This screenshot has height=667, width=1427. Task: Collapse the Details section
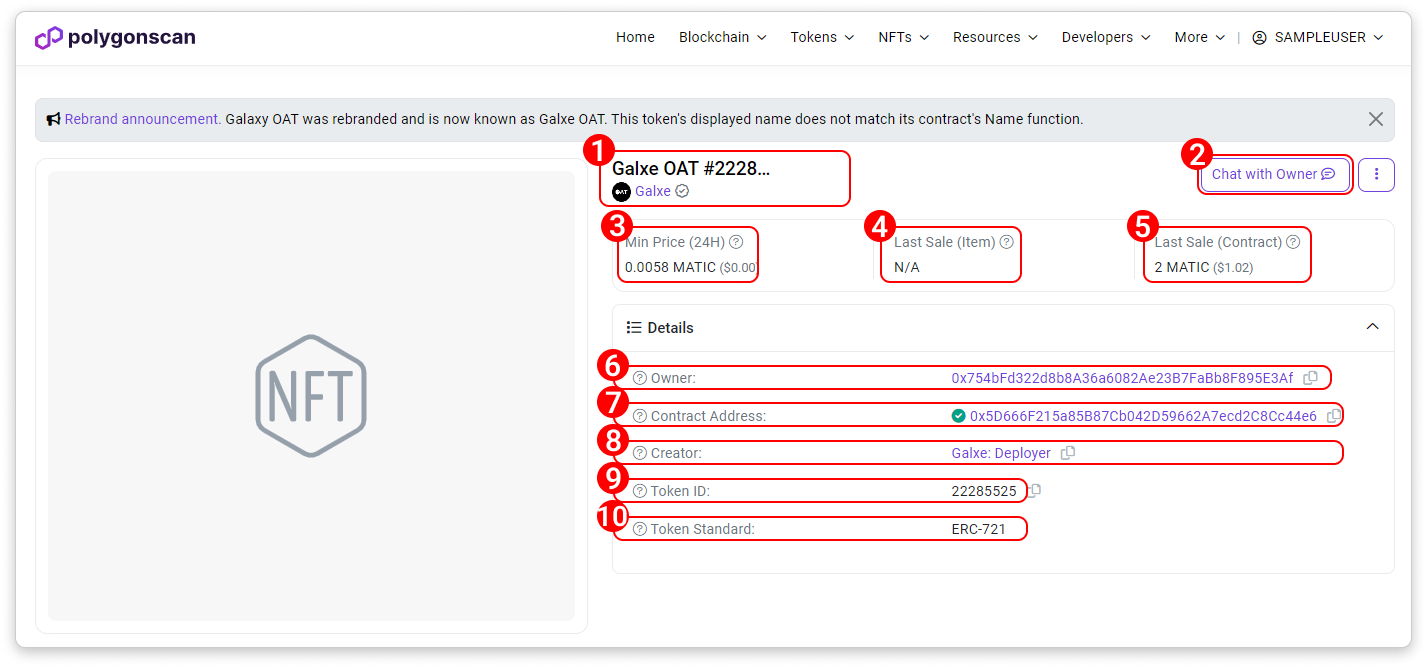click(x=1372, y=327)
